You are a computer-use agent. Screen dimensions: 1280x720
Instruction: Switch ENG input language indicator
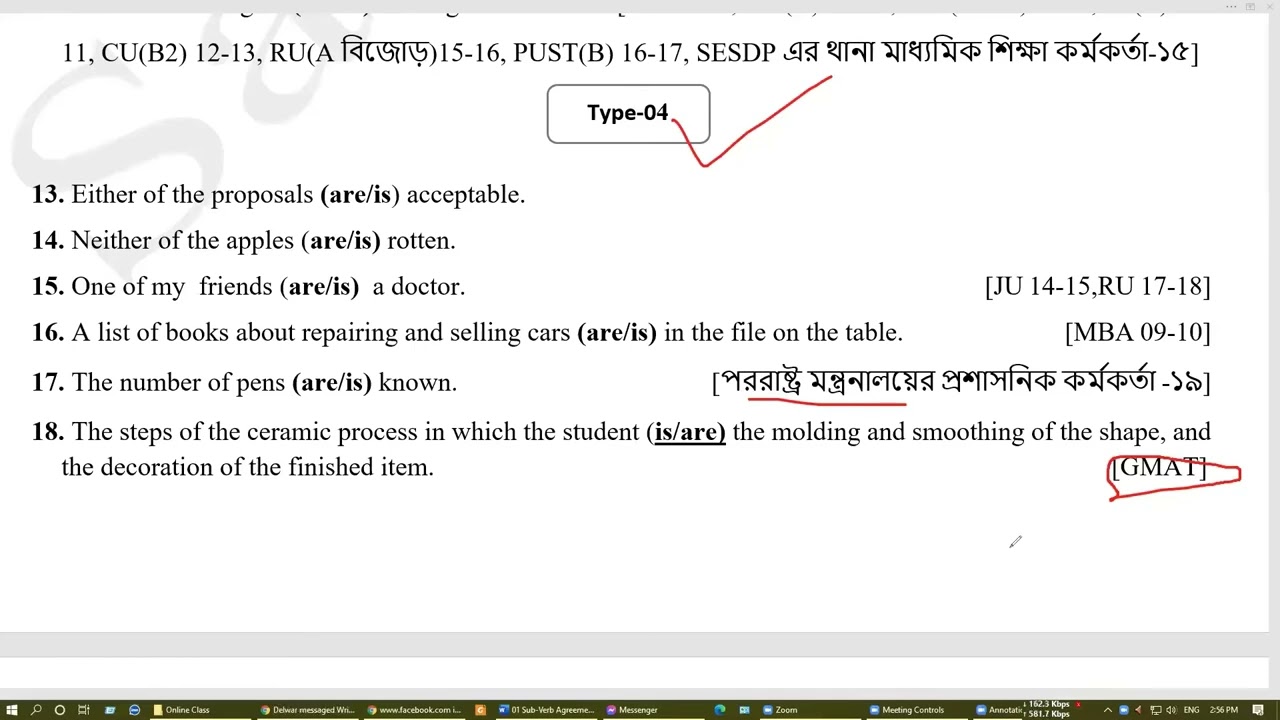1191,710
